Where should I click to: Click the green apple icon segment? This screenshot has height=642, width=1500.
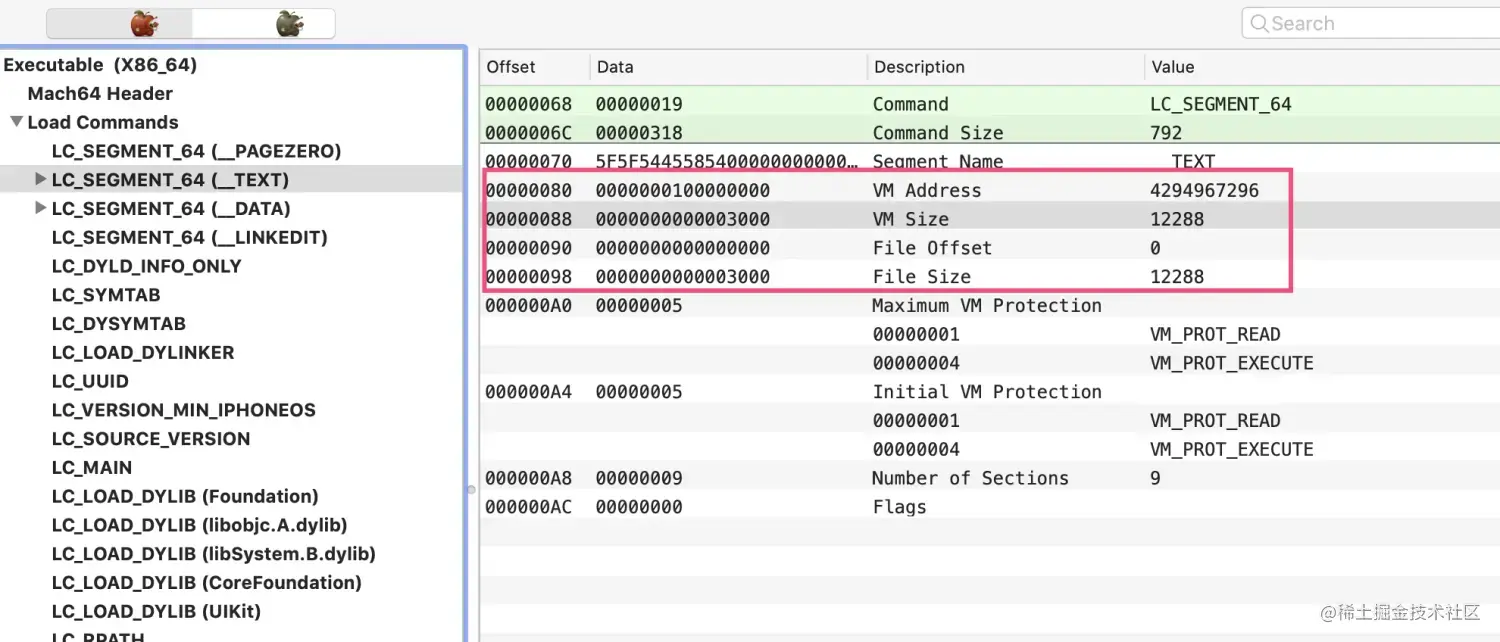pos(263,24)
